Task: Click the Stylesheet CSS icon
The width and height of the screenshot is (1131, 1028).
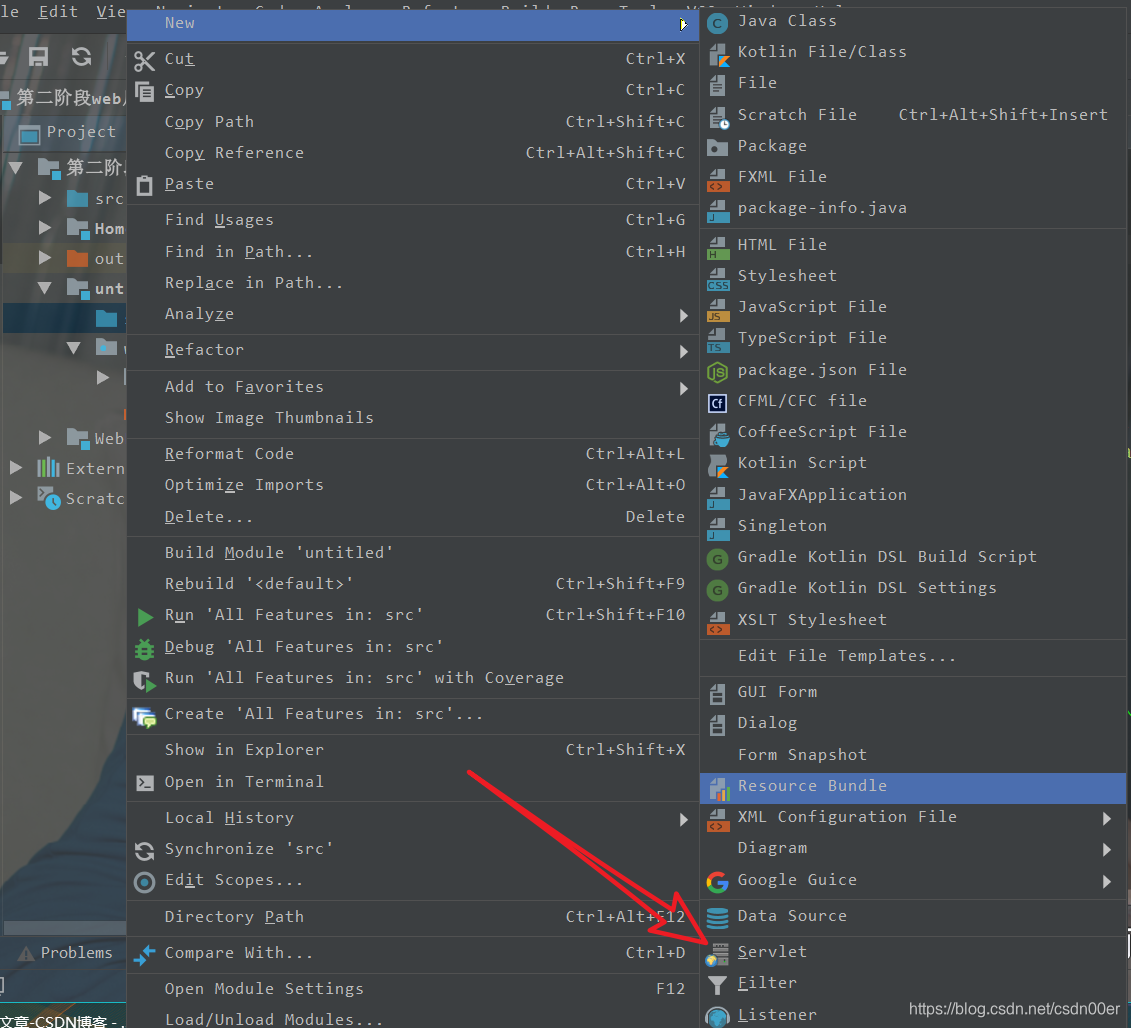Action: pyautogui.click(x=718, y=278)
